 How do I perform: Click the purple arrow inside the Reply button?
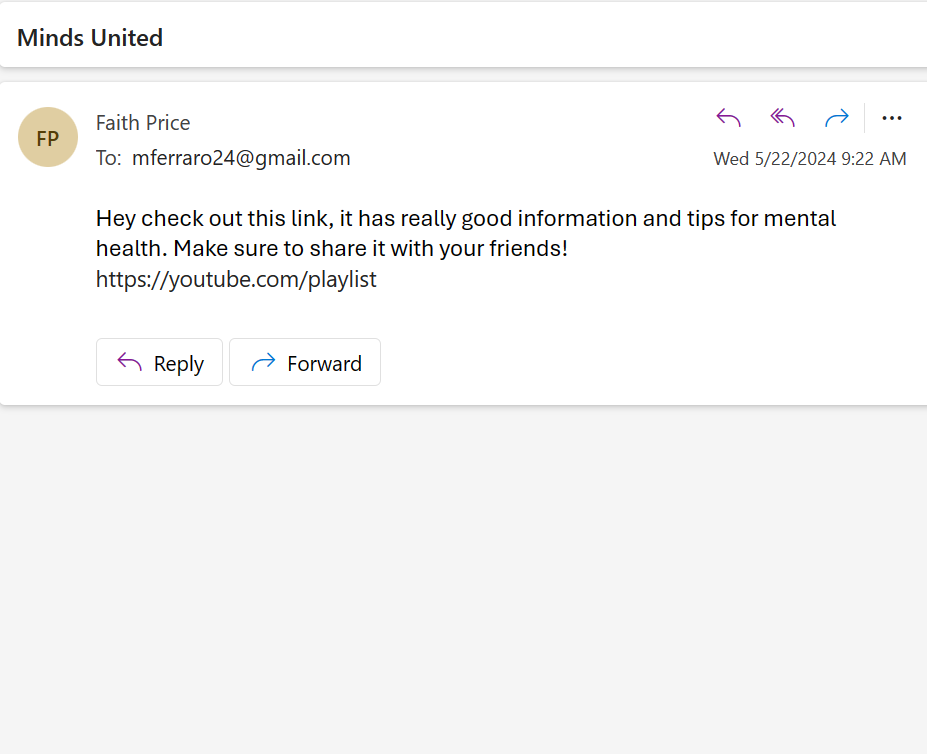[x=130, y=363]
